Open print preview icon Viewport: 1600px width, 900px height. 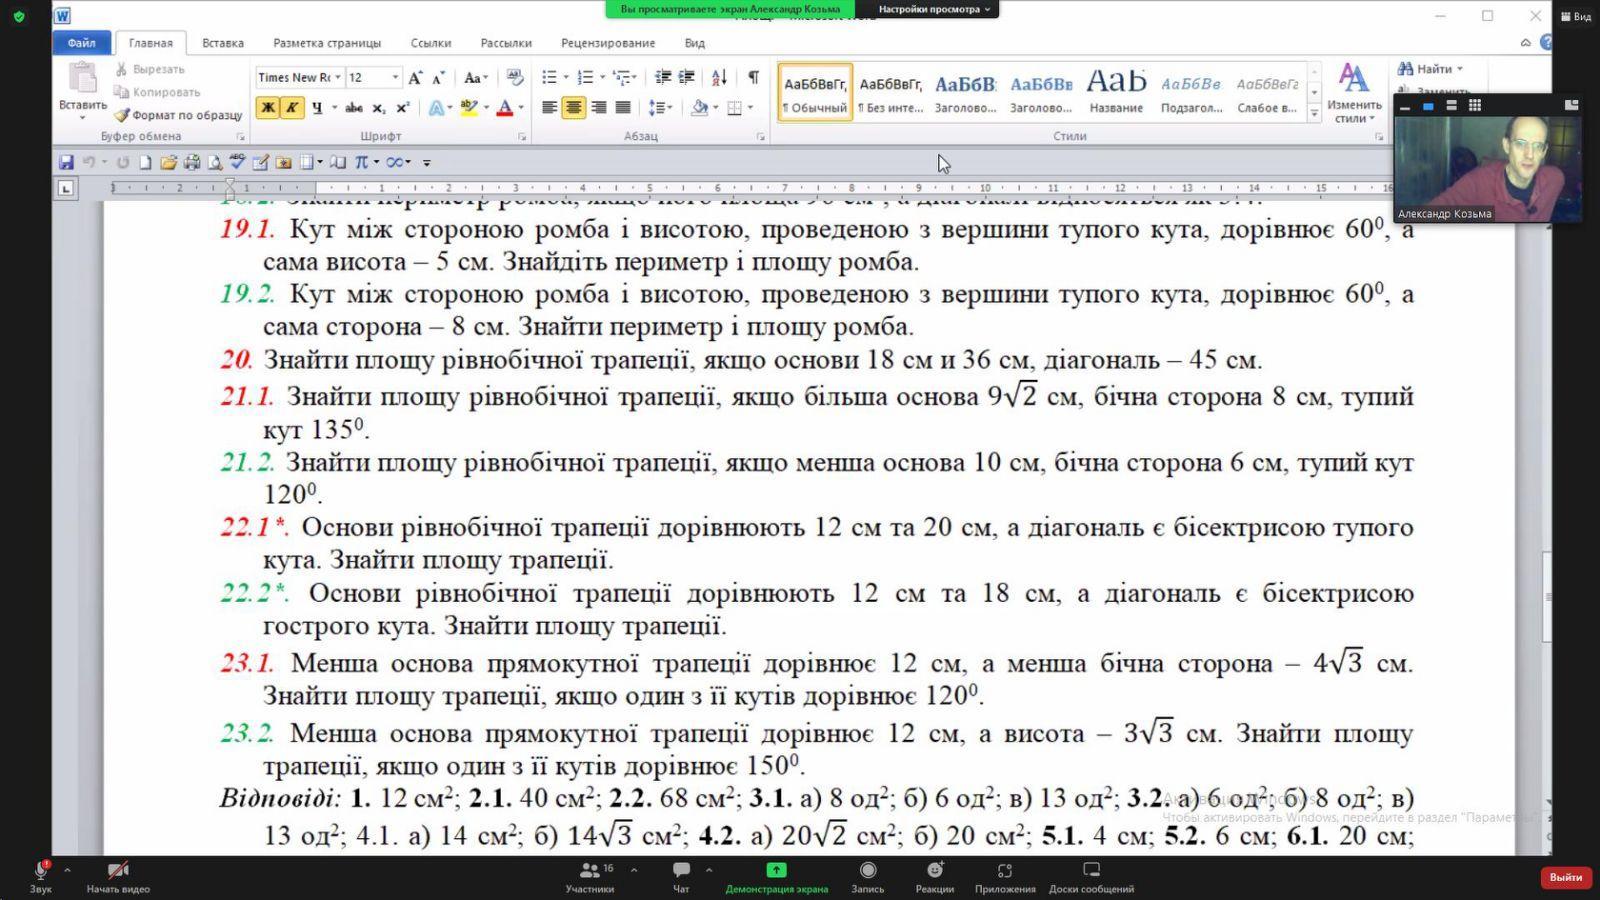click(x=214, y=162)
